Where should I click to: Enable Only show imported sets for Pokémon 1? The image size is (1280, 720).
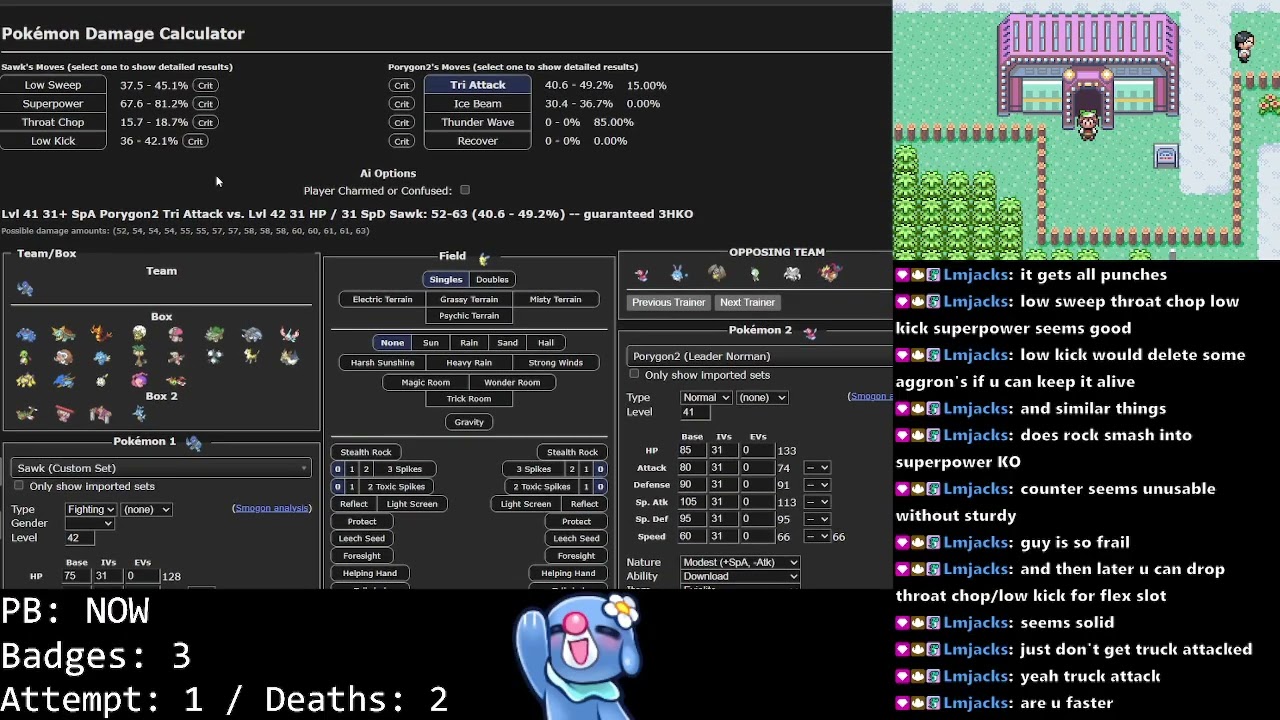coord(19,486)
